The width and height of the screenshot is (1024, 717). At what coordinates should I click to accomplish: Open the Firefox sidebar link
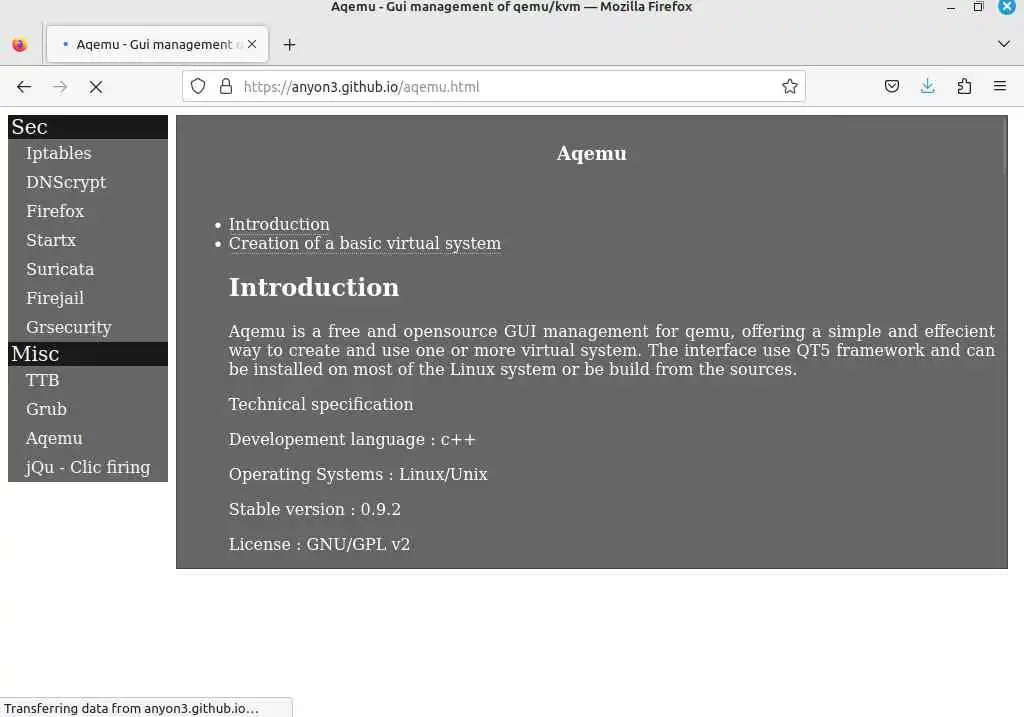point(55,211)
